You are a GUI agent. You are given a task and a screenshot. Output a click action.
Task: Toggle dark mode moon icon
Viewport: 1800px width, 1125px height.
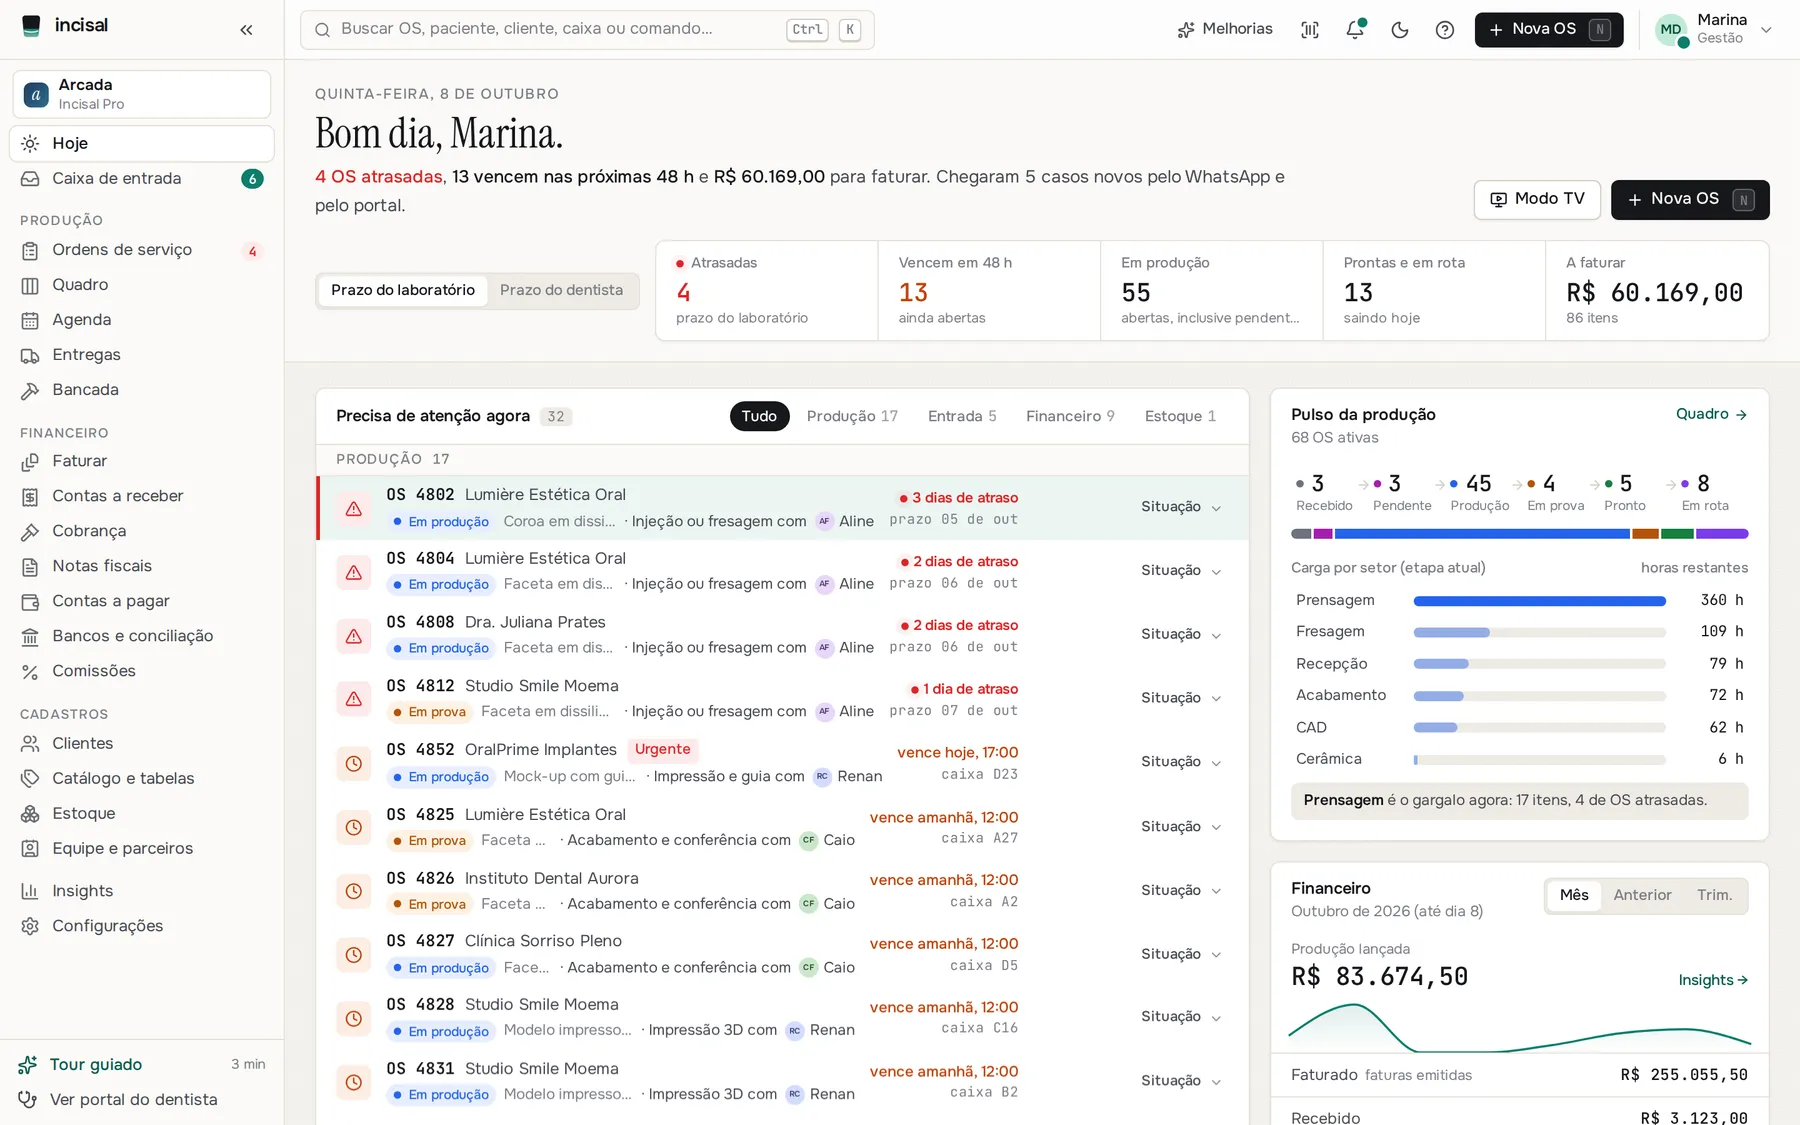tap(1400, 30)
